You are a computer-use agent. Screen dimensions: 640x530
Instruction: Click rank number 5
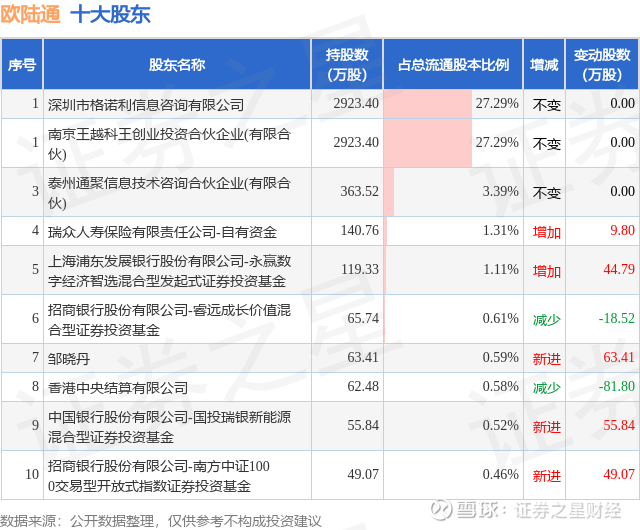(36, 269)
